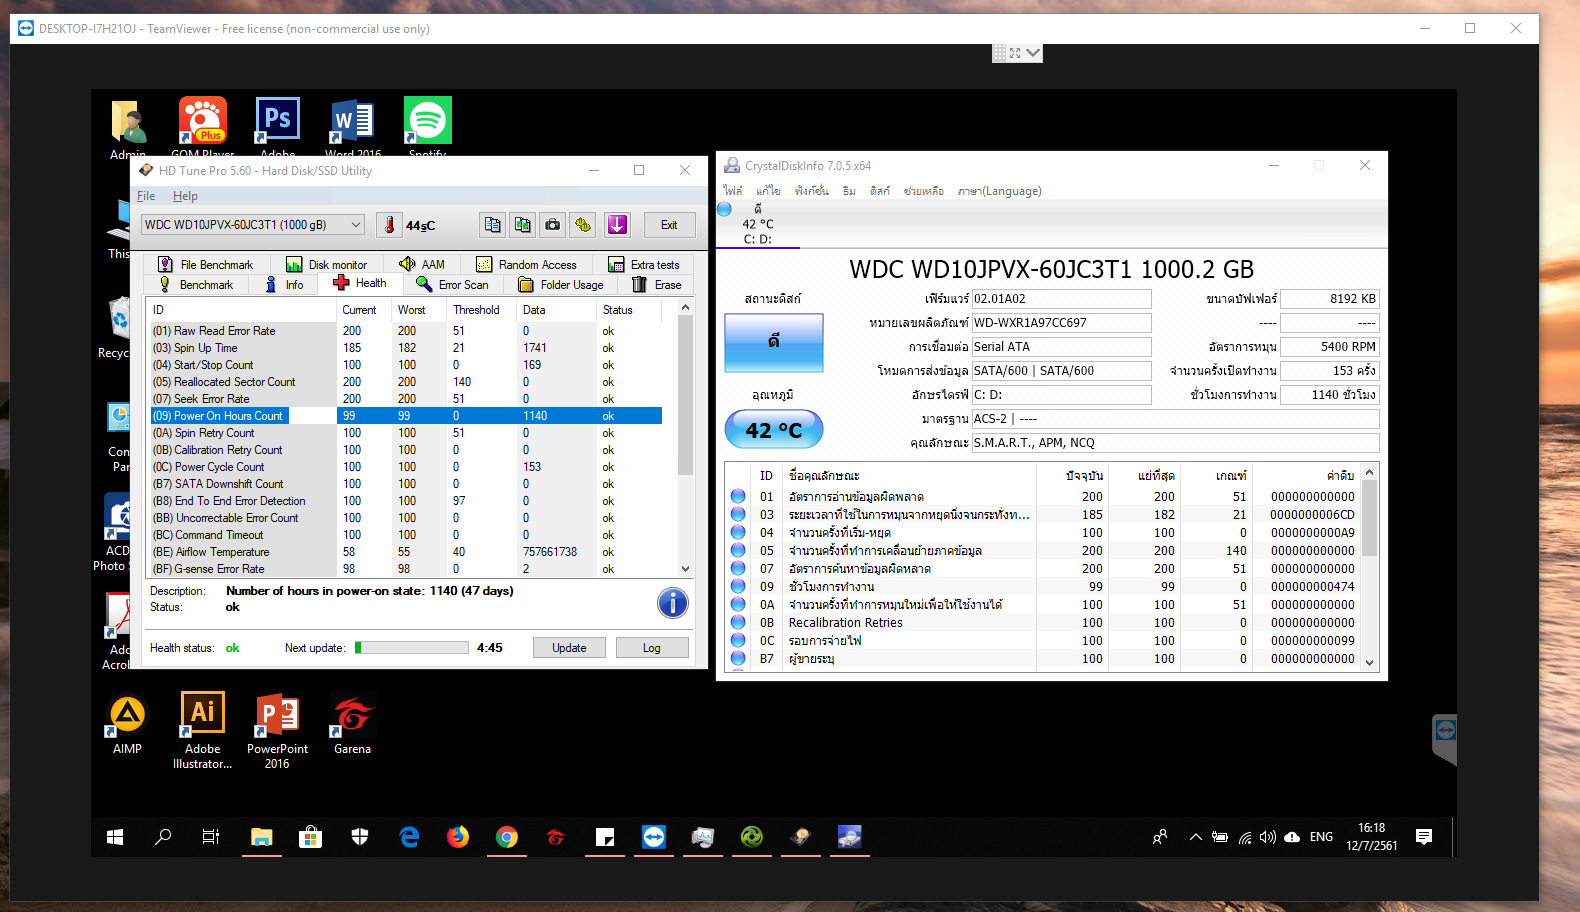1580x912 pixels.
Task: Select the (01) Raw Read Error Rate row
Action: (x=406, y=331)
